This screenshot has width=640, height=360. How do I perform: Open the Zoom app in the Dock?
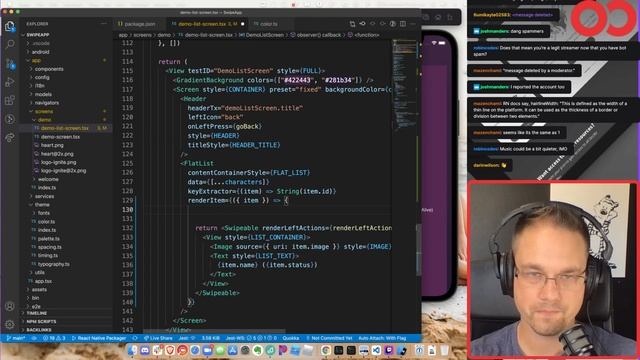(207, 350)
